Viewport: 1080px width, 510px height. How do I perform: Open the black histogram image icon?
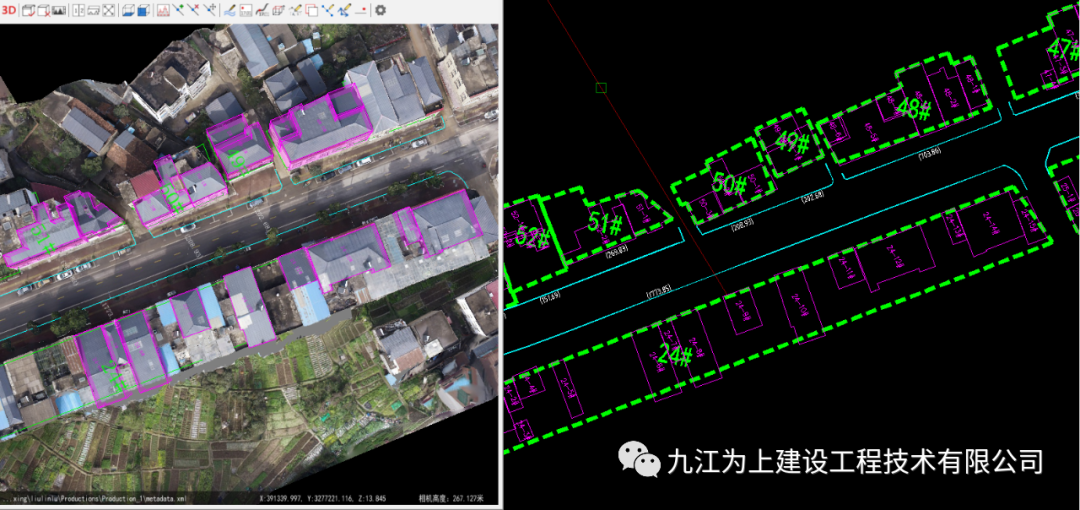(59, 10)
